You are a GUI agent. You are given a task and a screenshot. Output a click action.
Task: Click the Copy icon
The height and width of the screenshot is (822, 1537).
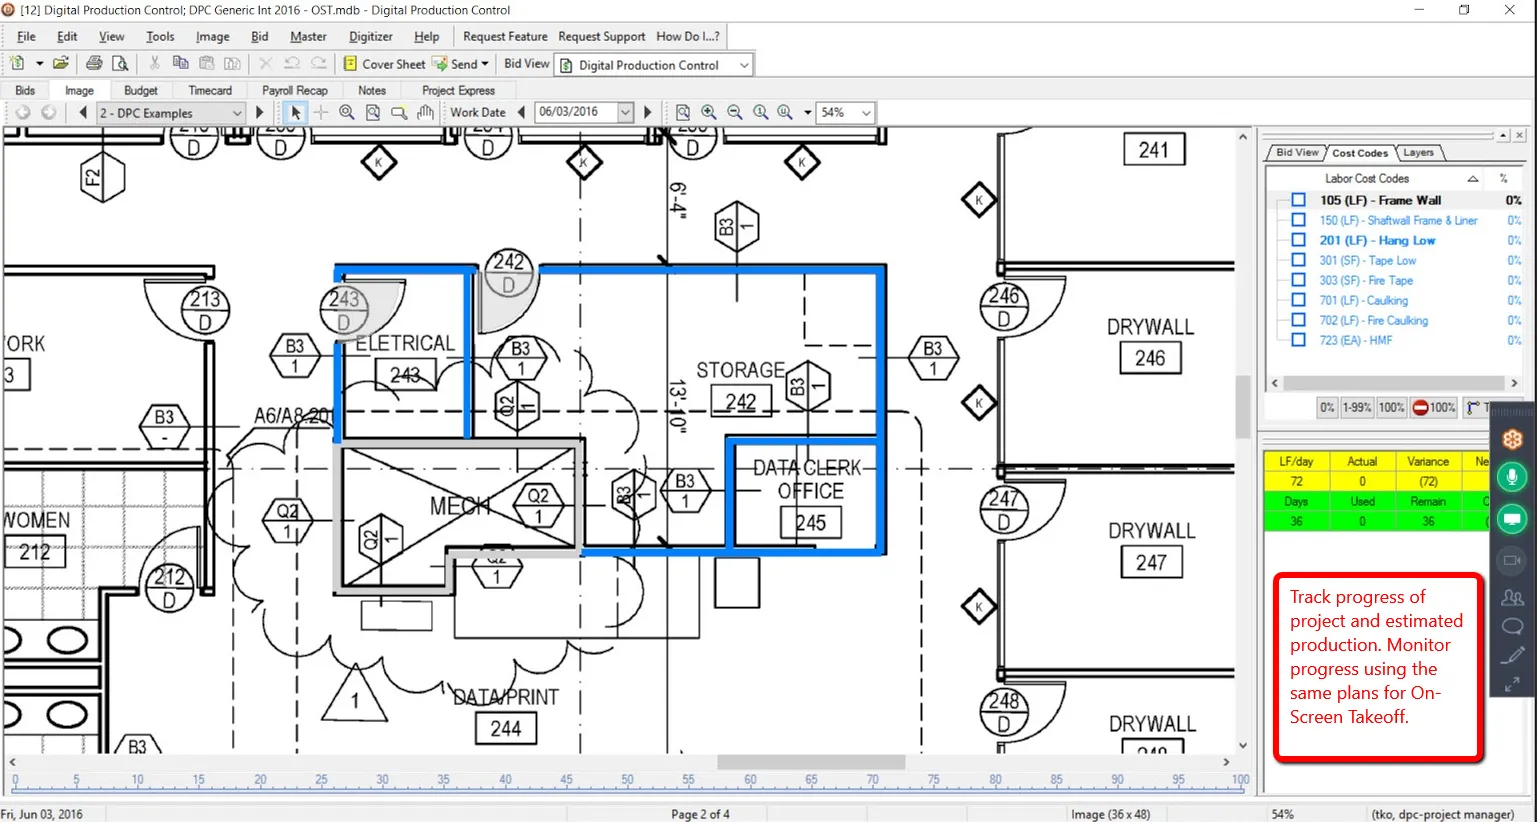[180, 63]
